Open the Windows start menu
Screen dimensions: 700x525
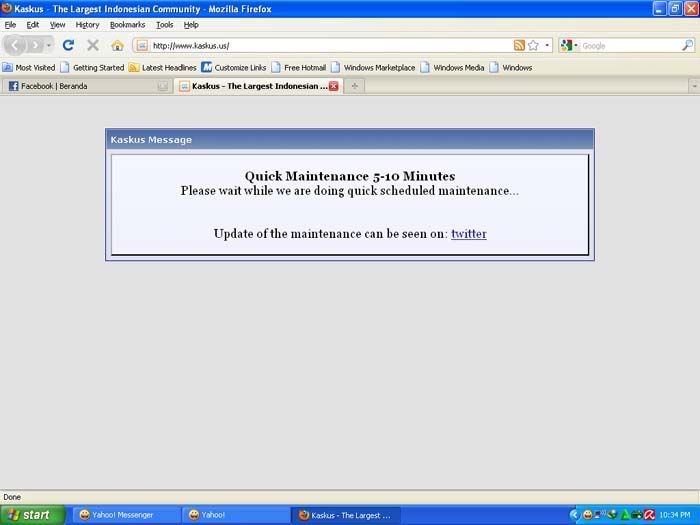pyautogui.click(x=32, y=515)
